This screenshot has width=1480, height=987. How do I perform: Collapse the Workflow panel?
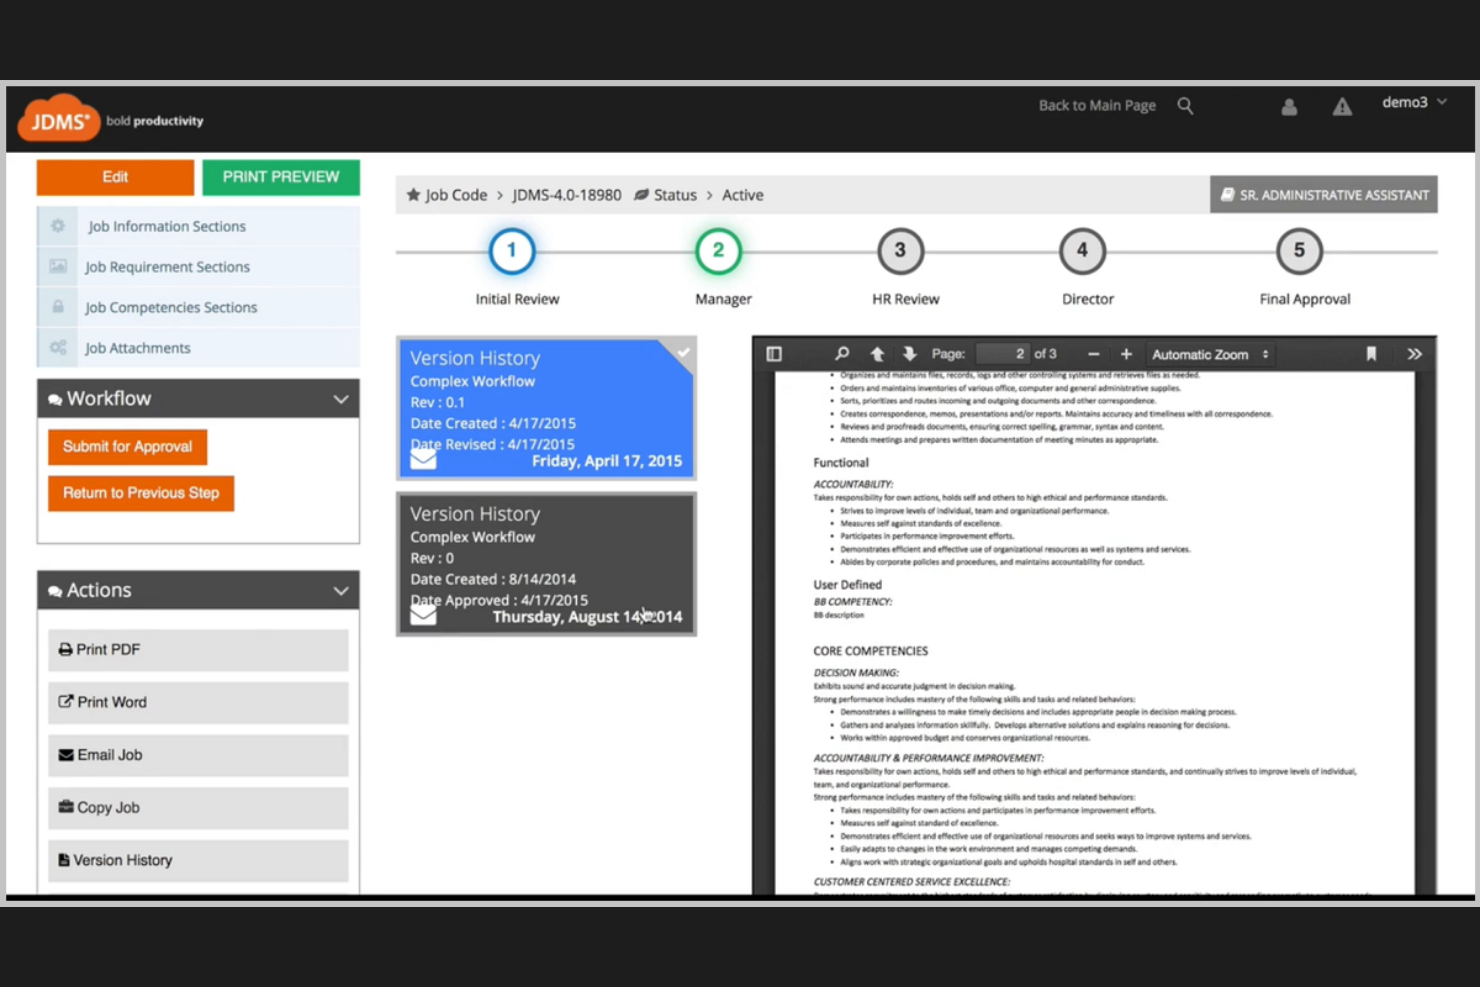coord(340,398)
